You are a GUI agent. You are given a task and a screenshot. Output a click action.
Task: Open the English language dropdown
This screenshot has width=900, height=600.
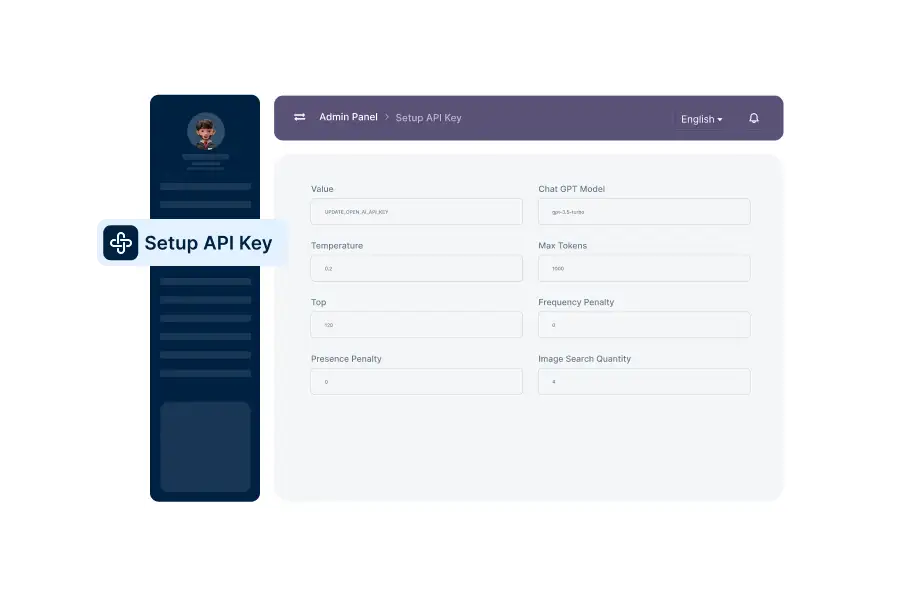point(701,119)
